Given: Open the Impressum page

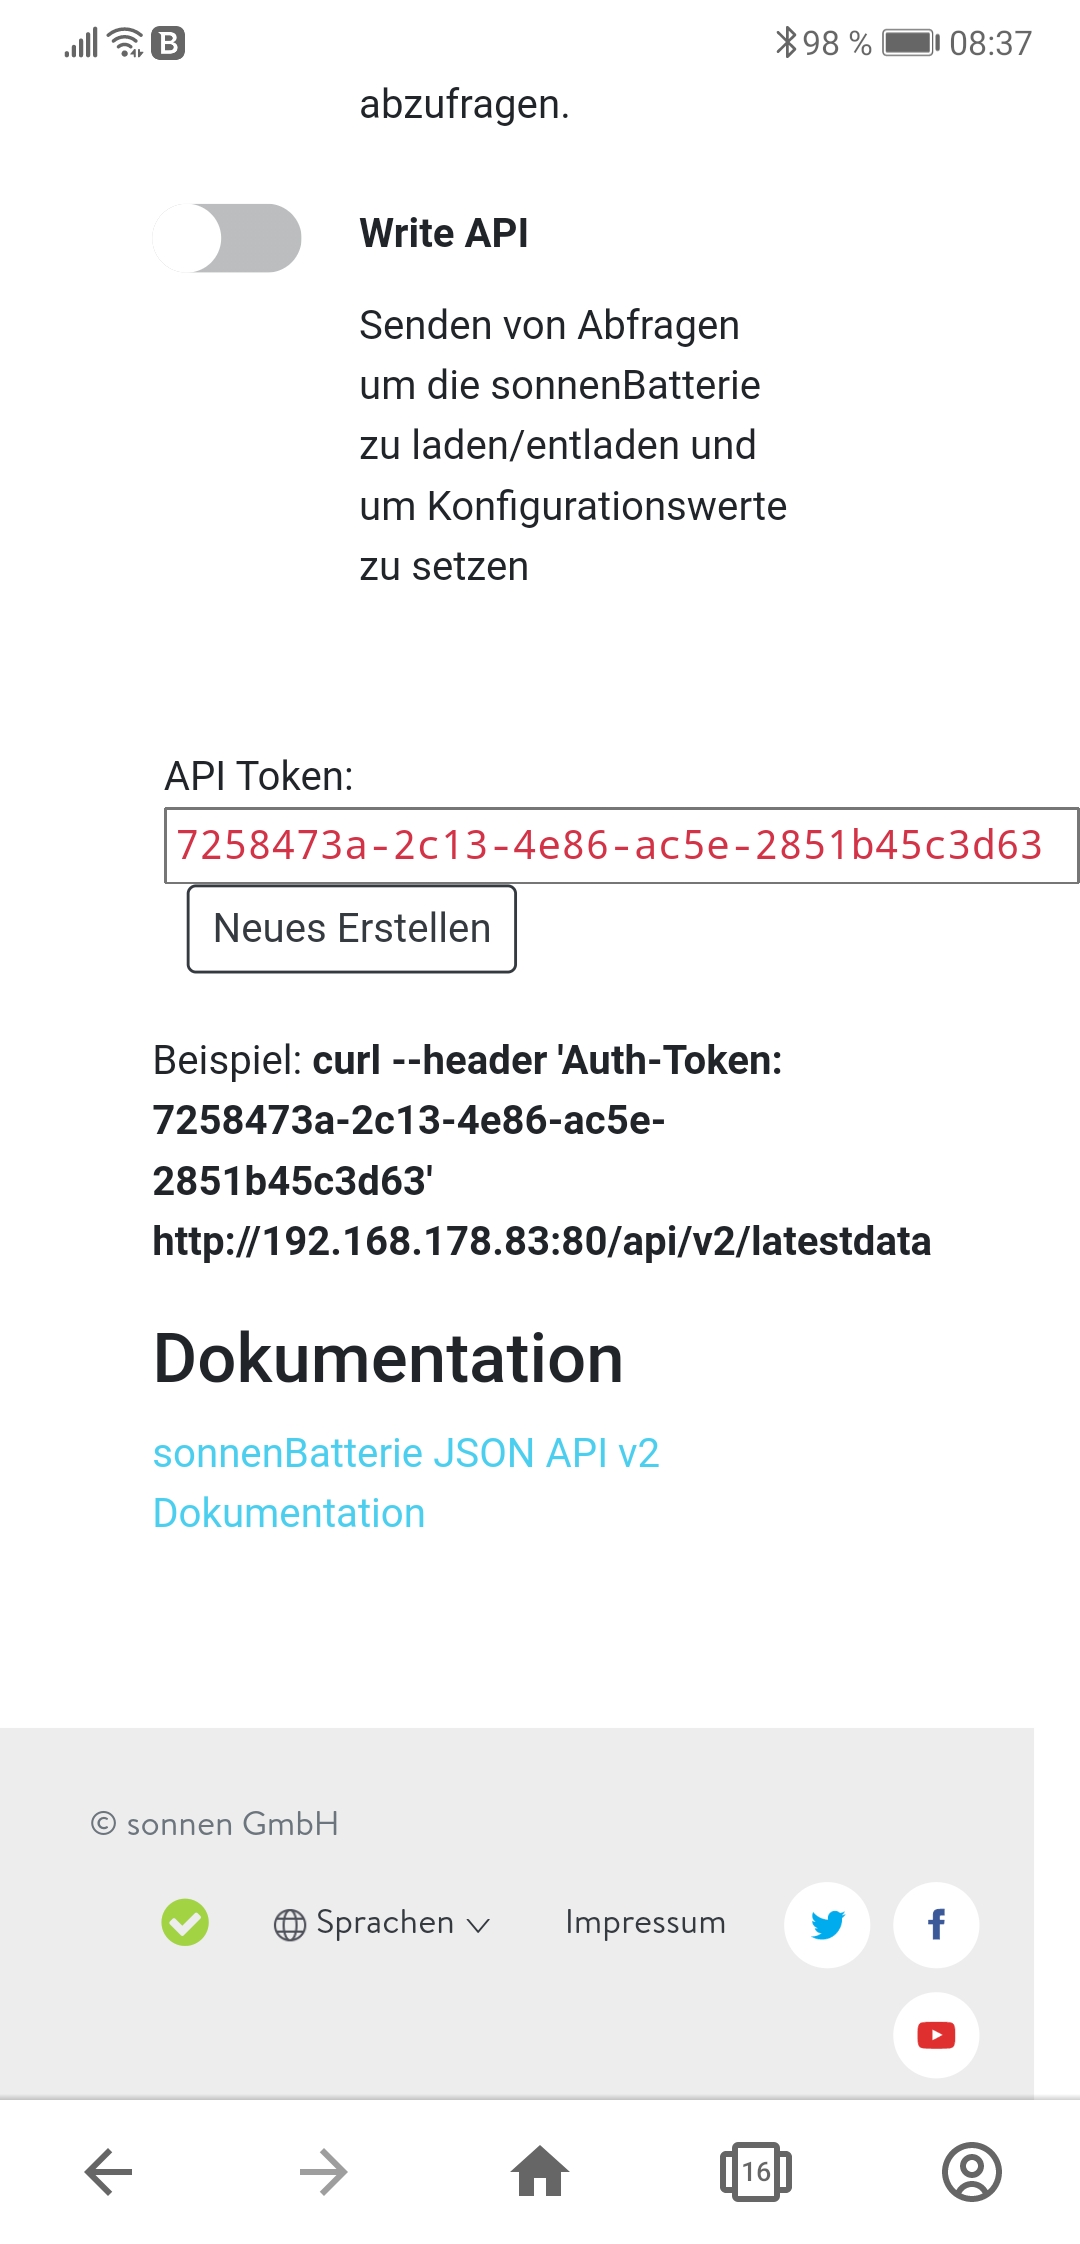Looking at the screenshot, I should [x=645, y=1922].
